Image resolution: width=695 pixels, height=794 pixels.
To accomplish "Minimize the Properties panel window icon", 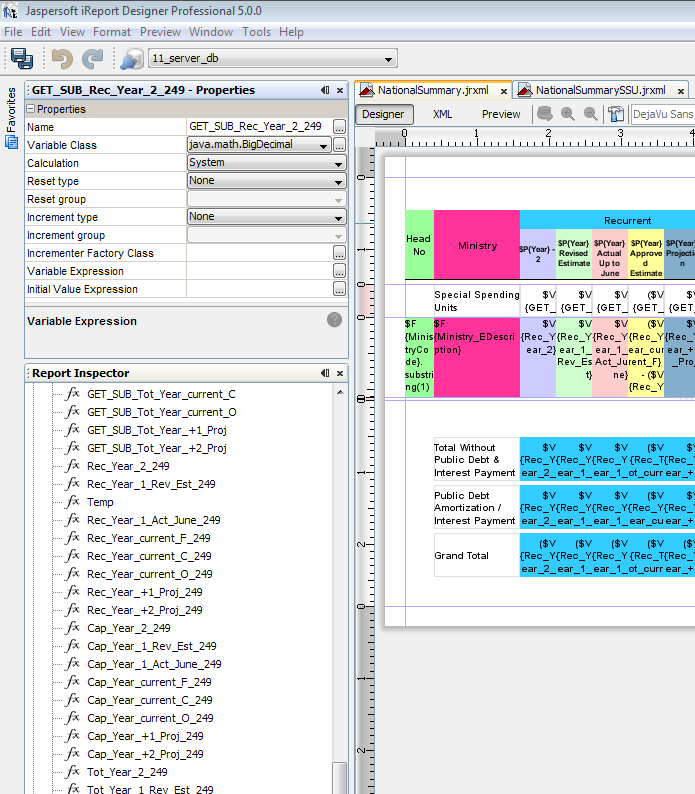I will coord(325,90).
